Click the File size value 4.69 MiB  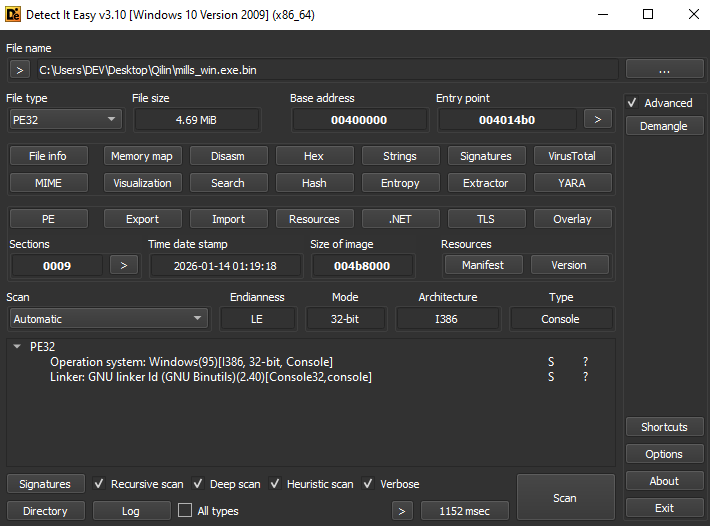pyautogui.click(x=197, y=120)
